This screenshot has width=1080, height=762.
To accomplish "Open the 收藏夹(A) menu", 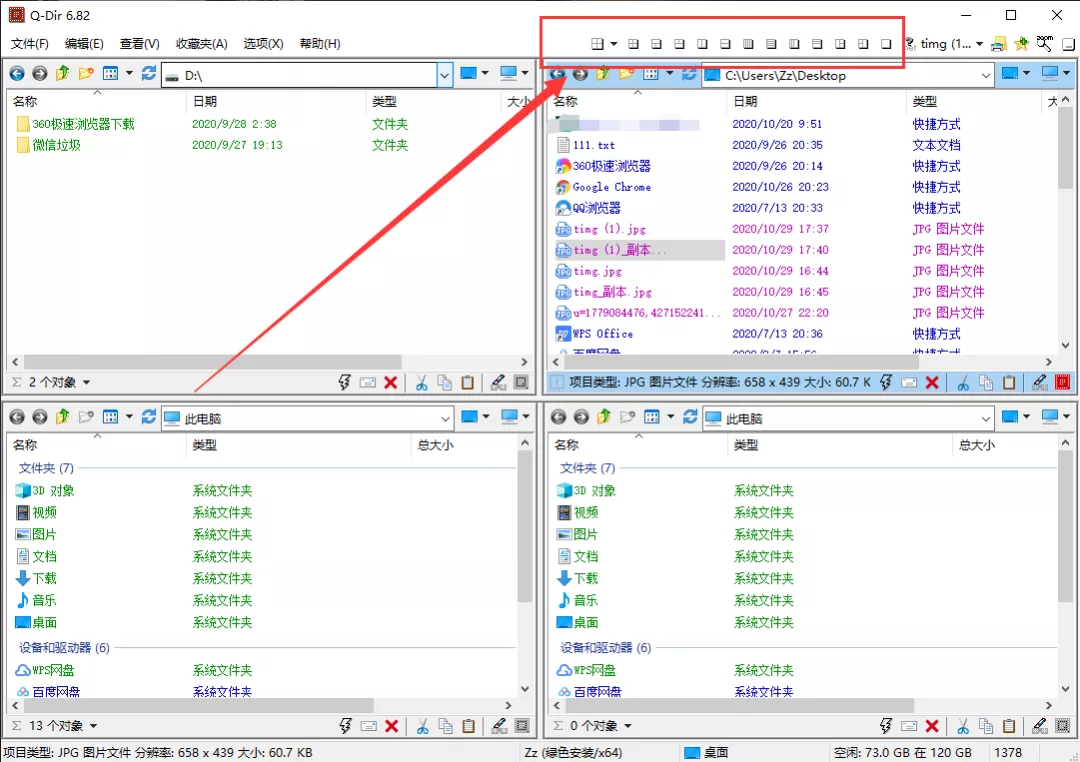I will (x=201, y=43).
